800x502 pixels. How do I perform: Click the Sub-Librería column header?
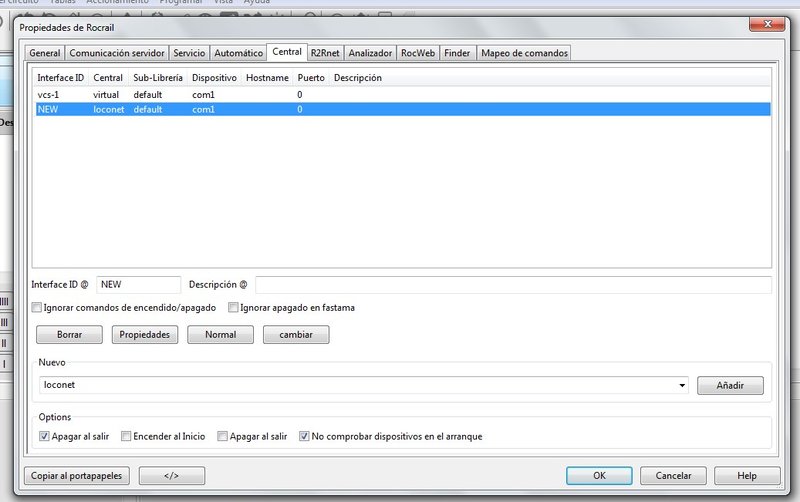[158, 78]
